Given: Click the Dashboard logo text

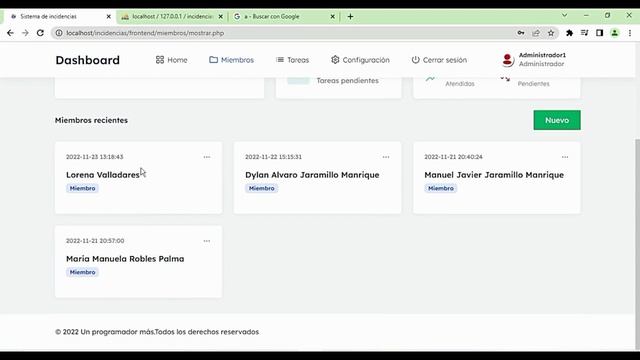Looking at the screenshot, I should (x=88, y=60).
